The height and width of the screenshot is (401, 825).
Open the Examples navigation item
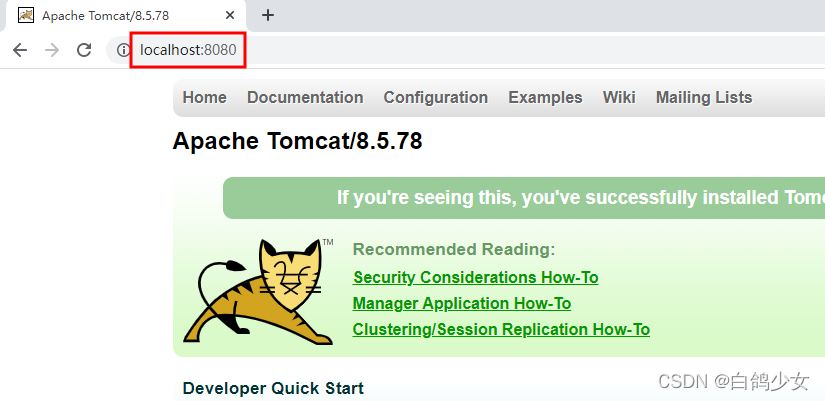tap(545, 97)
